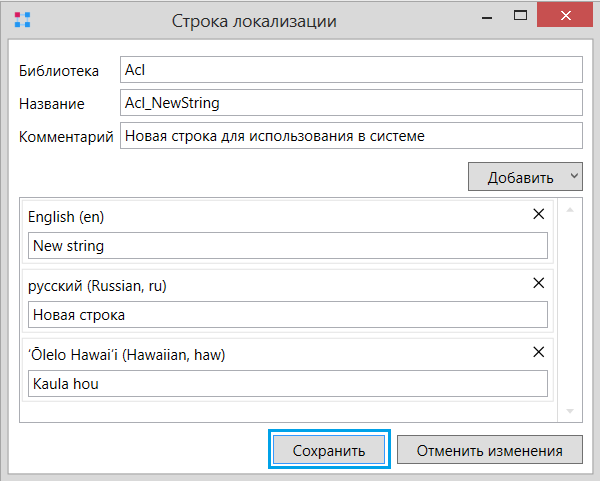600x481 pixels.
Task: Maximize the Строка локализации window
Action: point(520,15)
